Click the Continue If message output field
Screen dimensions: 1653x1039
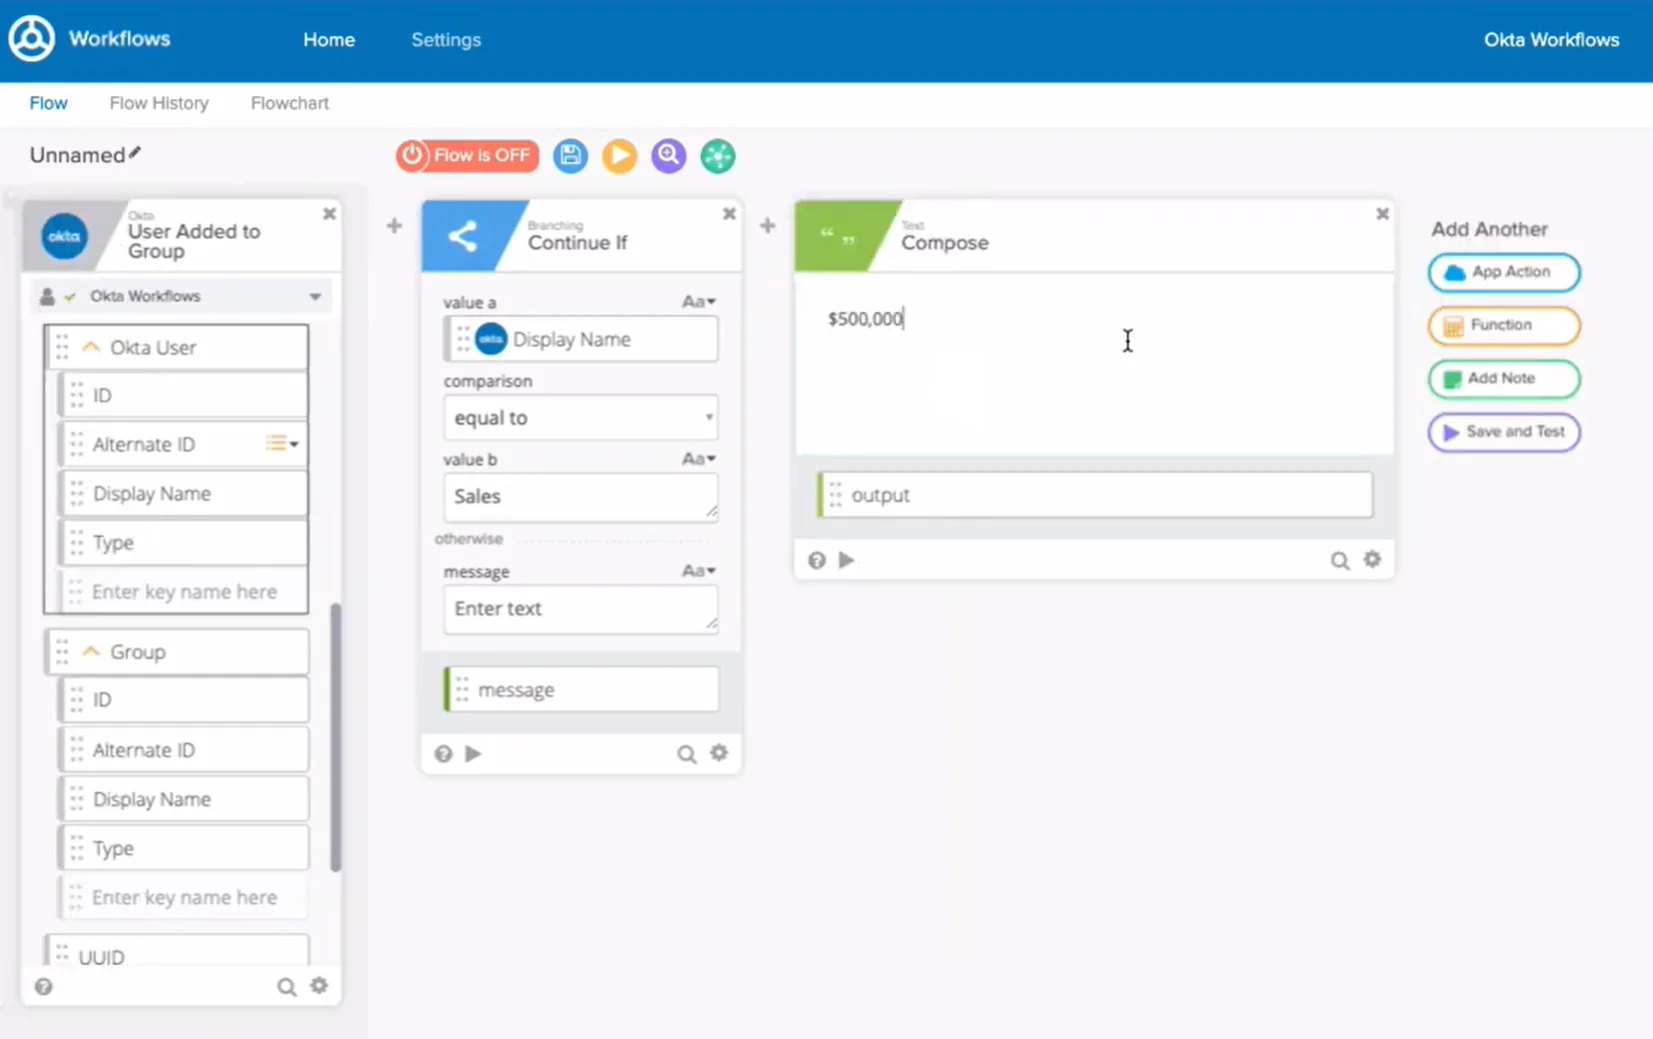point(580,689)
